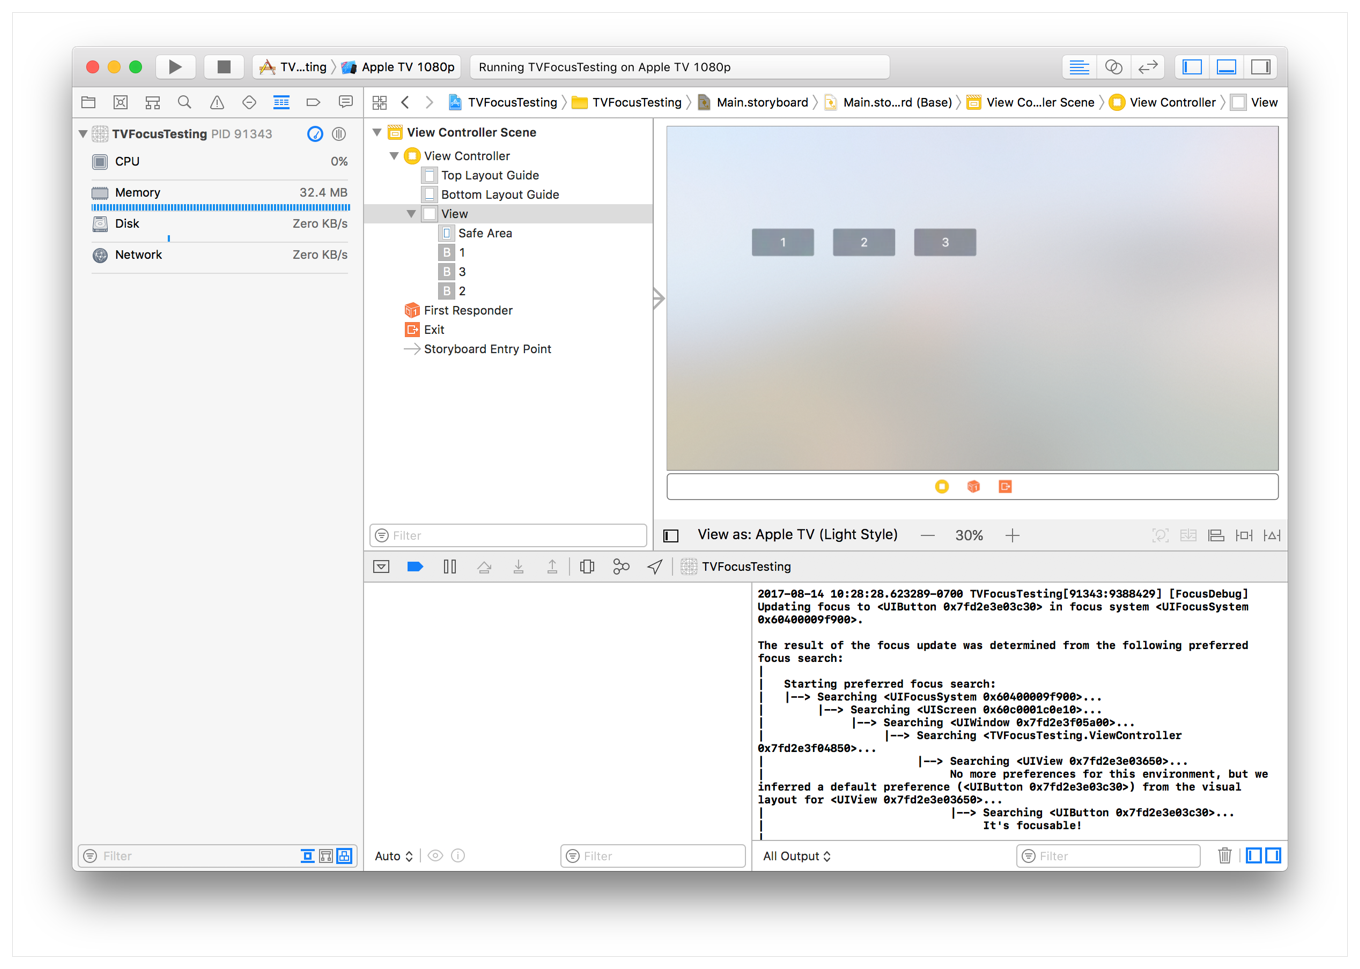Toggle breakpoints activation in debug bar
The width and height of the screenshot is (1360, 969).
click(415, 567)
